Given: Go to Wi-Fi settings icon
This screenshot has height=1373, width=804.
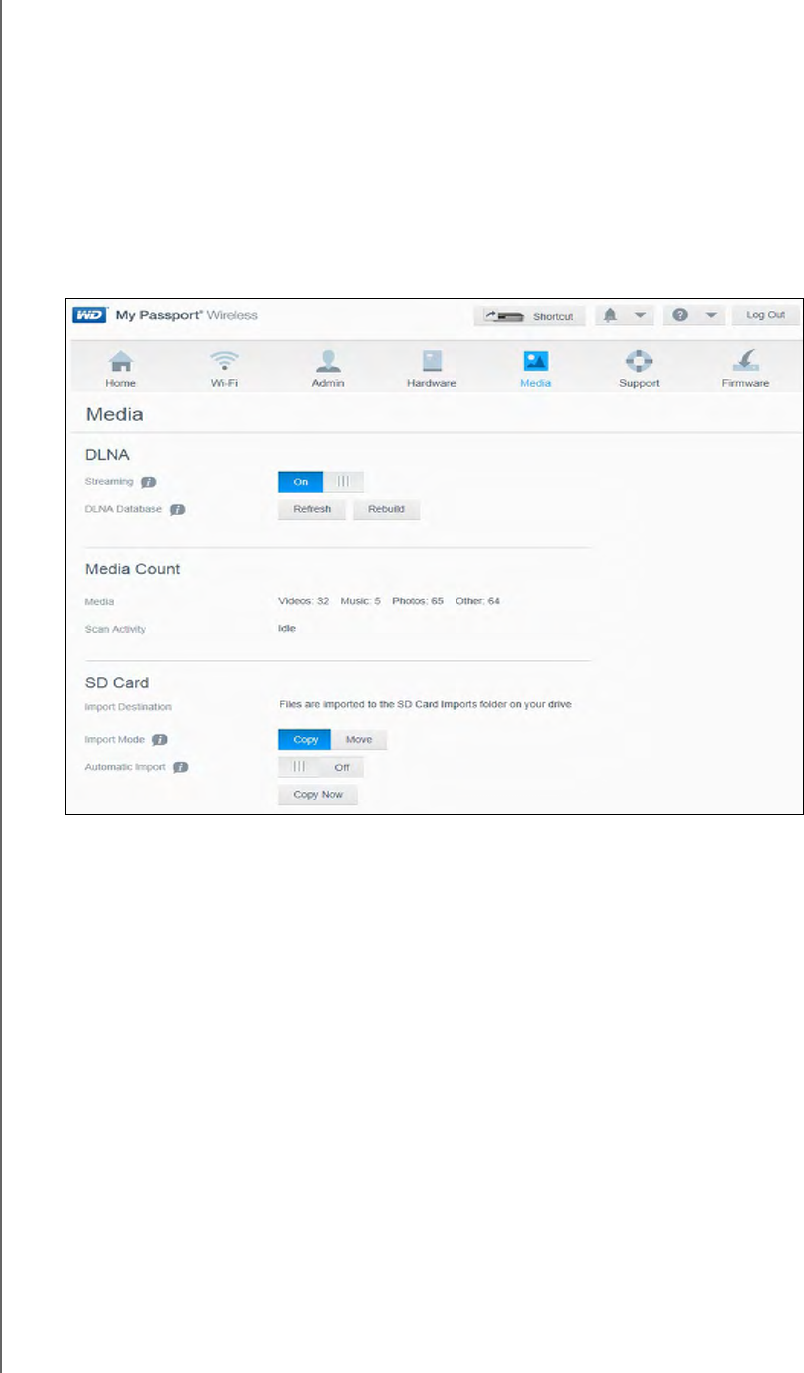Looking at the screenshot, I should pyautogui.click(x=223, y=360).
